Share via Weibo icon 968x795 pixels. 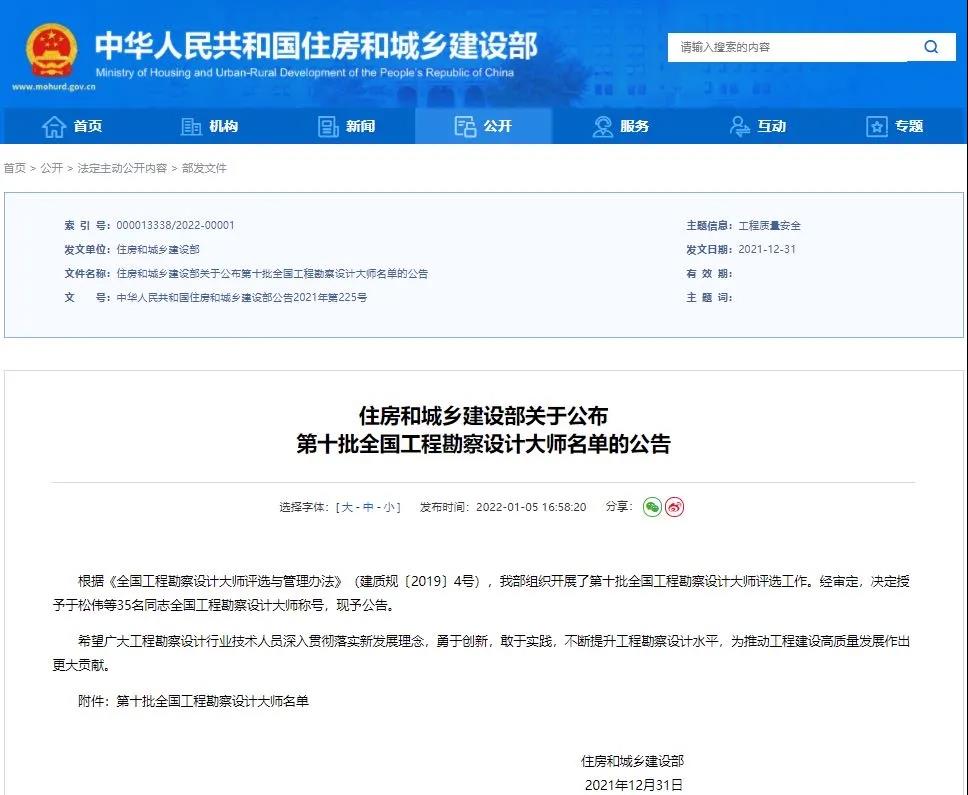[x=674, y=507]
